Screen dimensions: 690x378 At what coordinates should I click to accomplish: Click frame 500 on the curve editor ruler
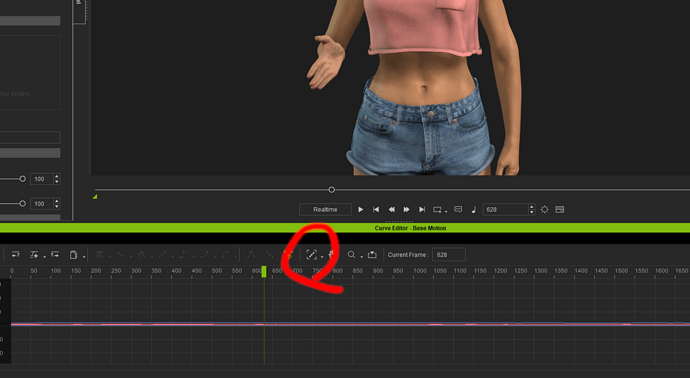click(217, 271)
